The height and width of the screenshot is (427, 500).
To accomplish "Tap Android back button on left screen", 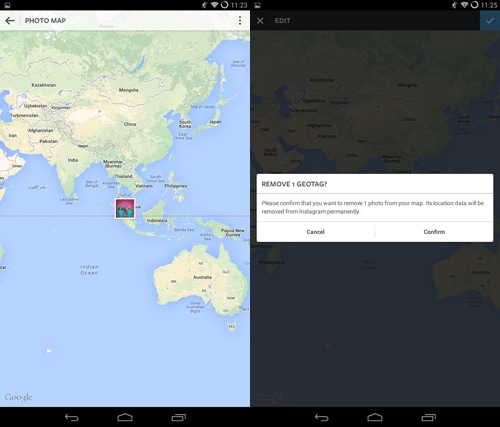I will pos(71,417).
